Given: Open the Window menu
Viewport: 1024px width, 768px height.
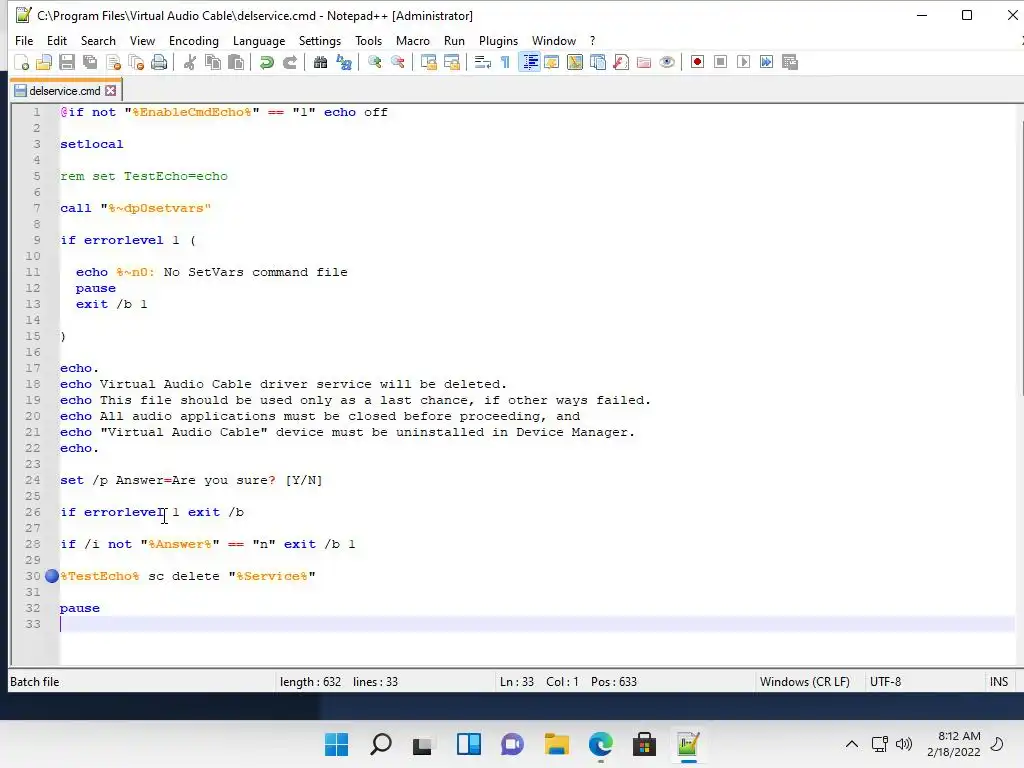Looking at the screenshot, I should (x=554, y=40).
